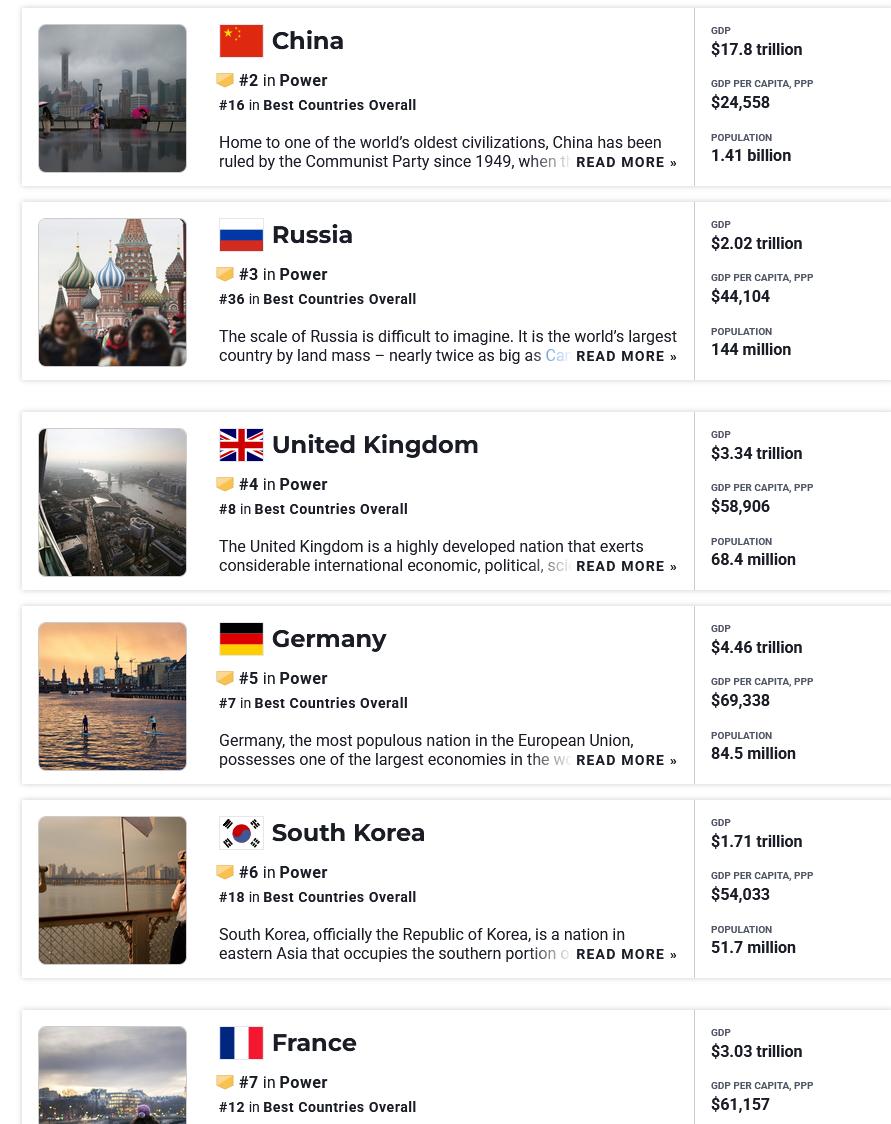The height and width of the screenshot is (1124, 891).
Task: Click UK's #8 Best Countries Overall link
Action: click(x=313, y=509)
